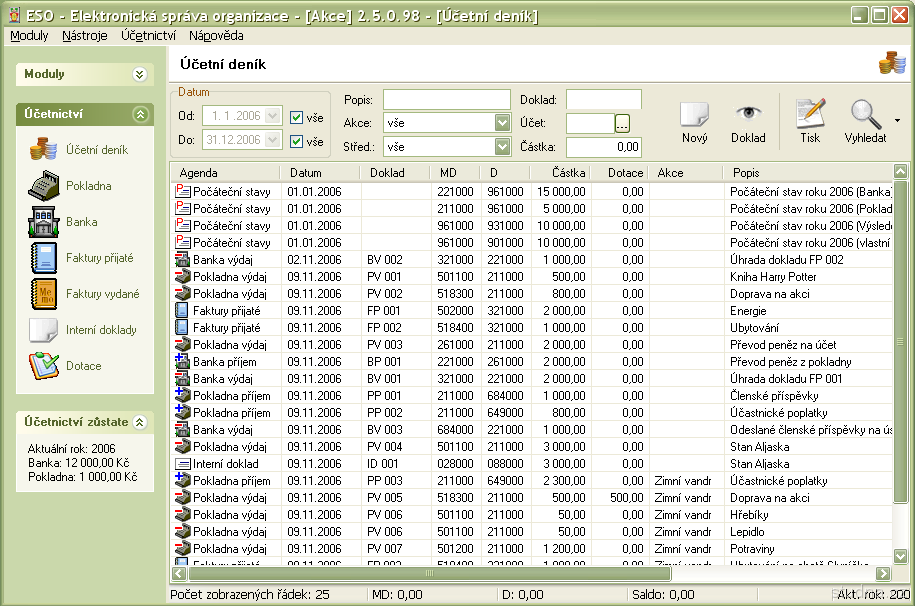Click the Účet browse ellipsis button
Image resolution: width=915 pixels, height=606 pixels.
point(622,123)
